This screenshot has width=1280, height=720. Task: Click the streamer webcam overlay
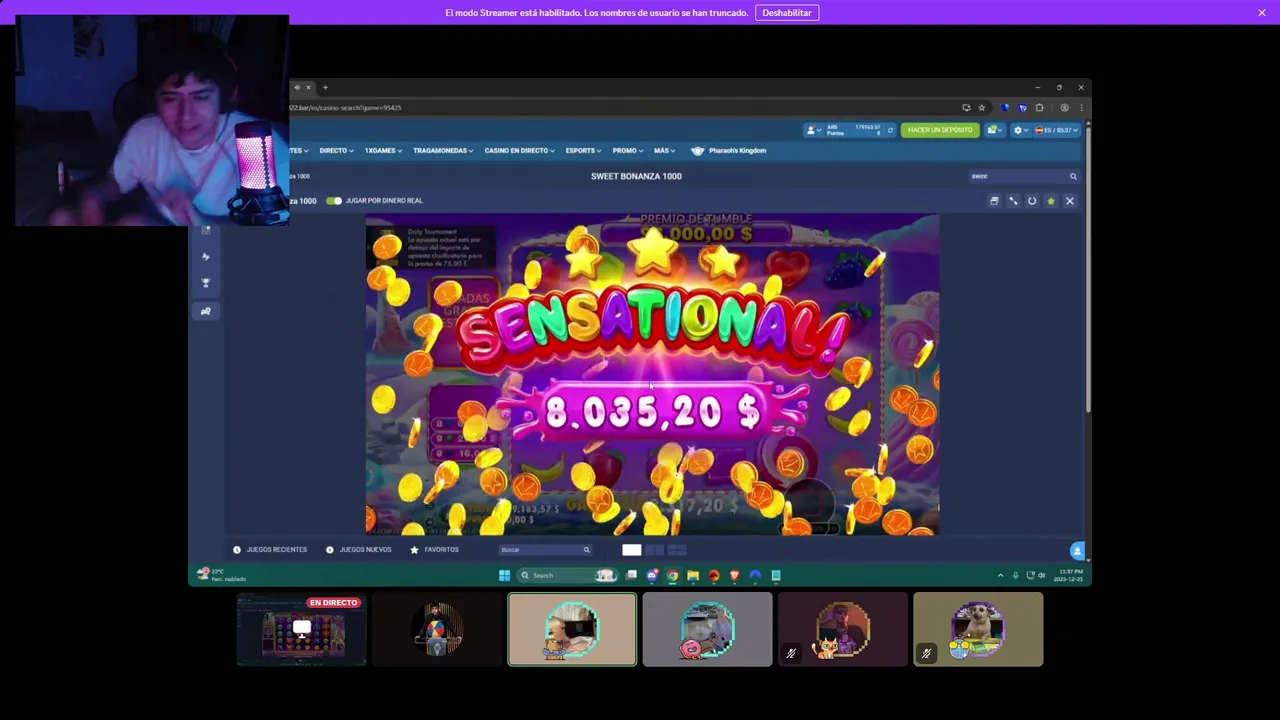[x=152, y=120]
